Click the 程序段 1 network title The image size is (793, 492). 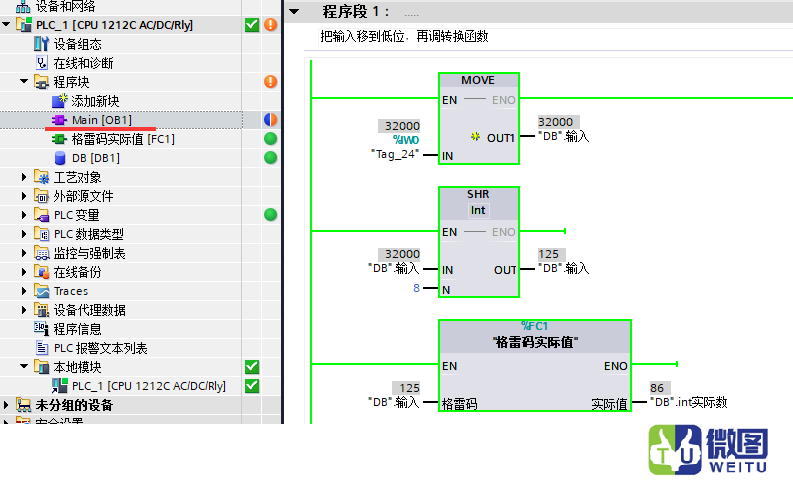[356, 11]
